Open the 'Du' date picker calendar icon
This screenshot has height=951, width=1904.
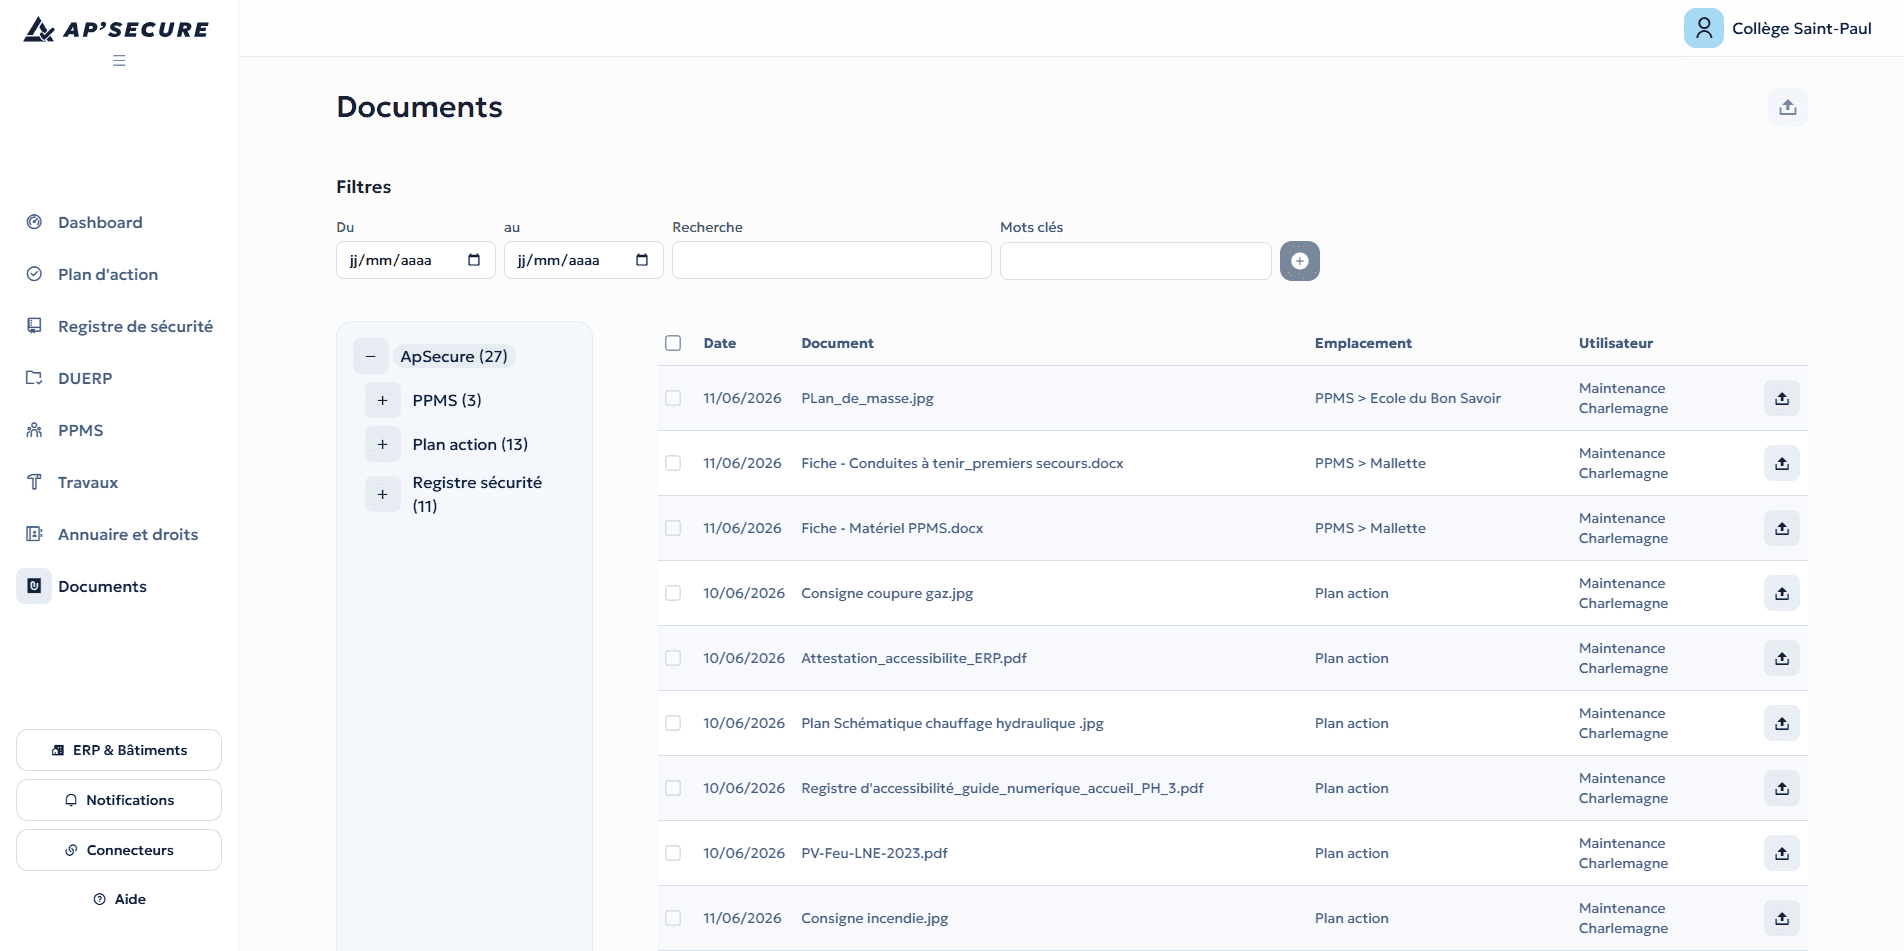tap(474, 260)
